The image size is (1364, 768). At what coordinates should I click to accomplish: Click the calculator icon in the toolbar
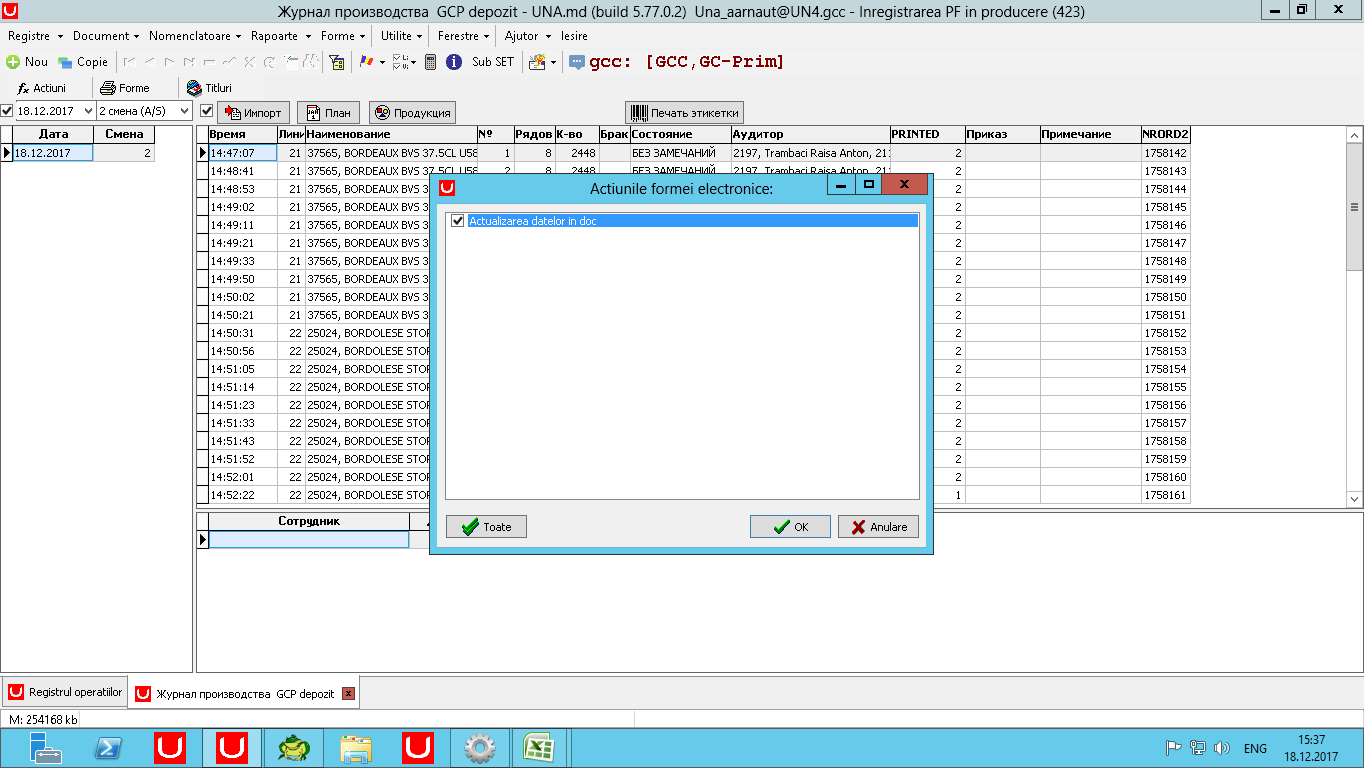(430, 62)
